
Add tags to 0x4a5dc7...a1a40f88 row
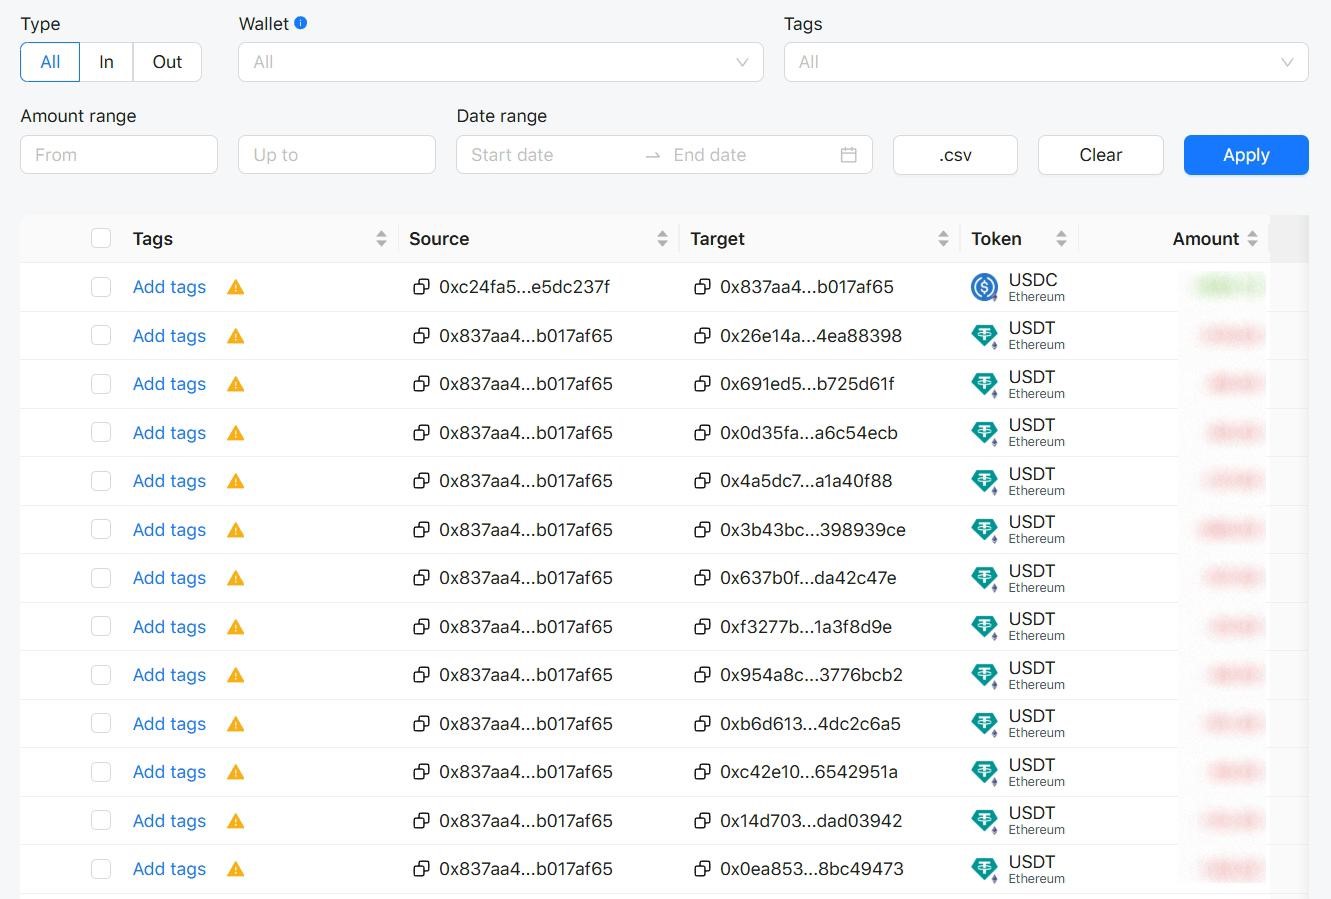coord(169,481)
